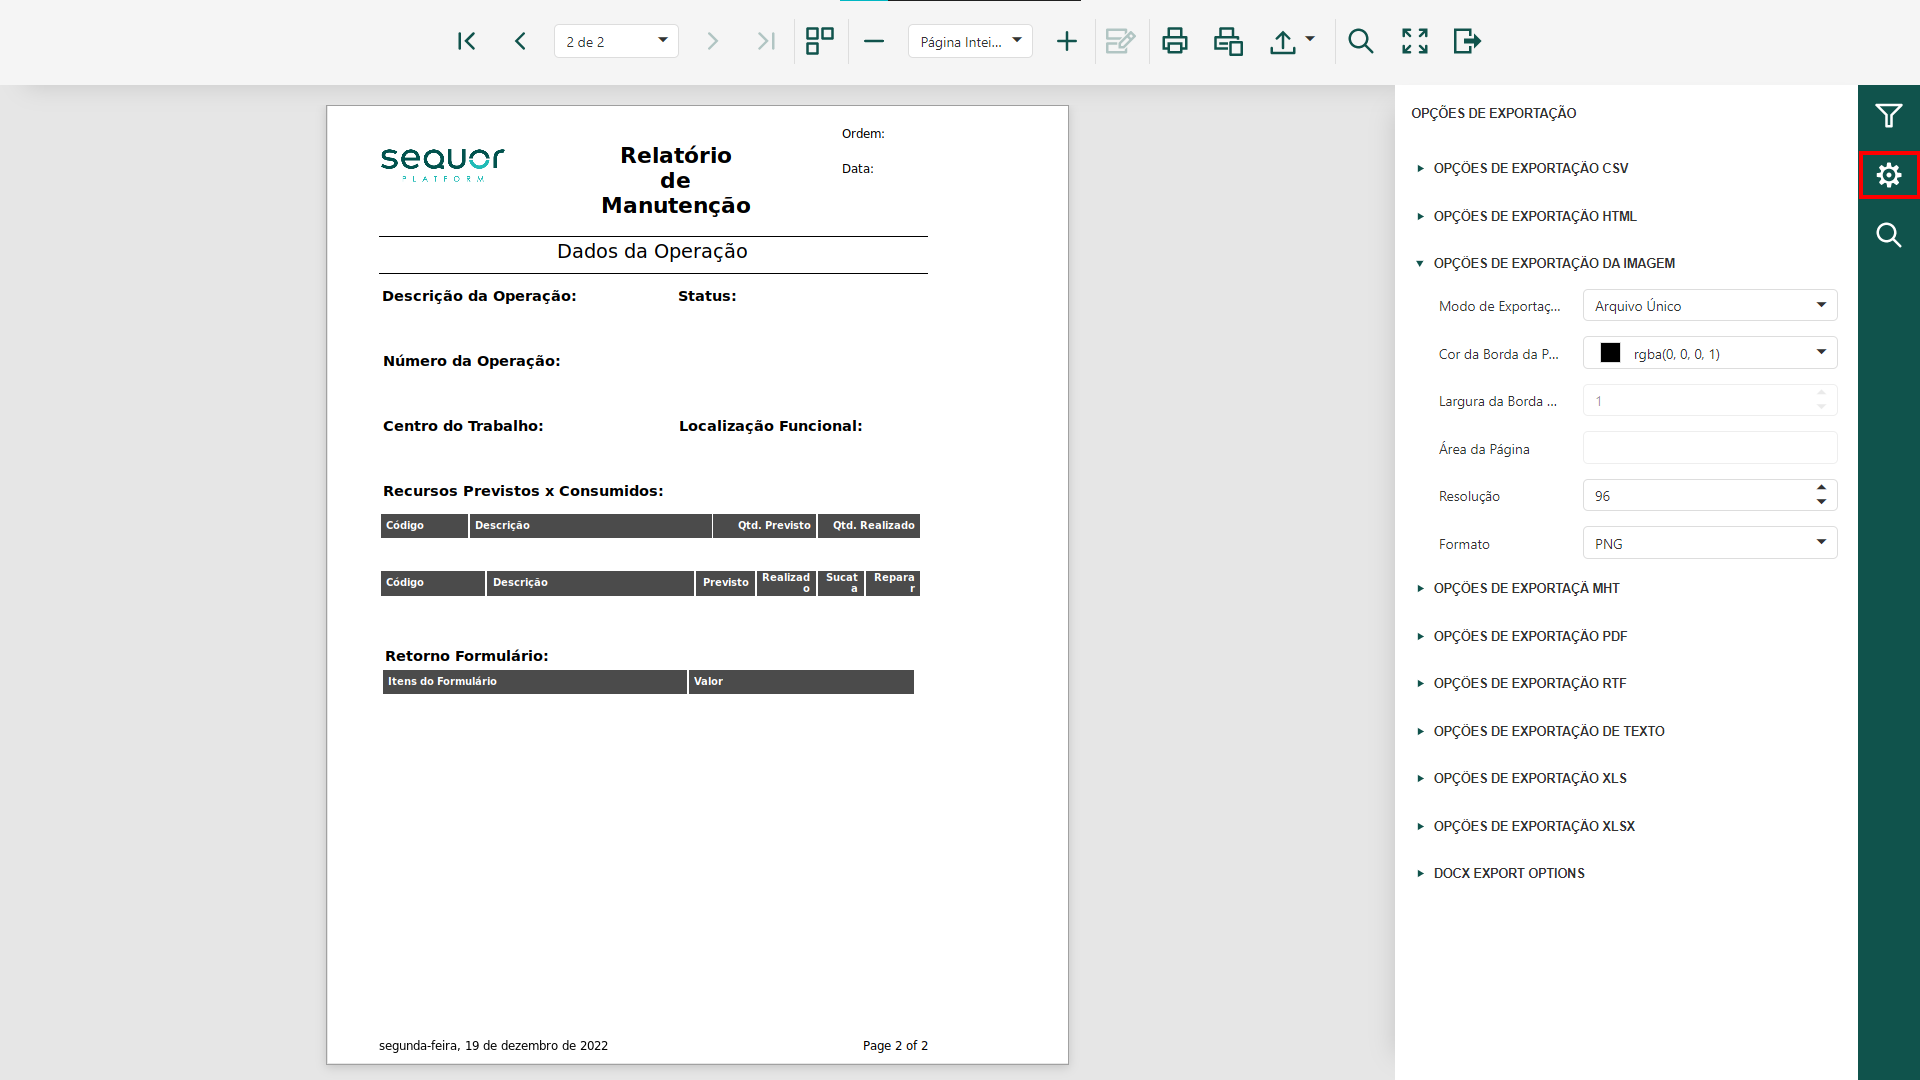Print the report
This screenshot has height=1080, width=1920.
(1175, 41)
